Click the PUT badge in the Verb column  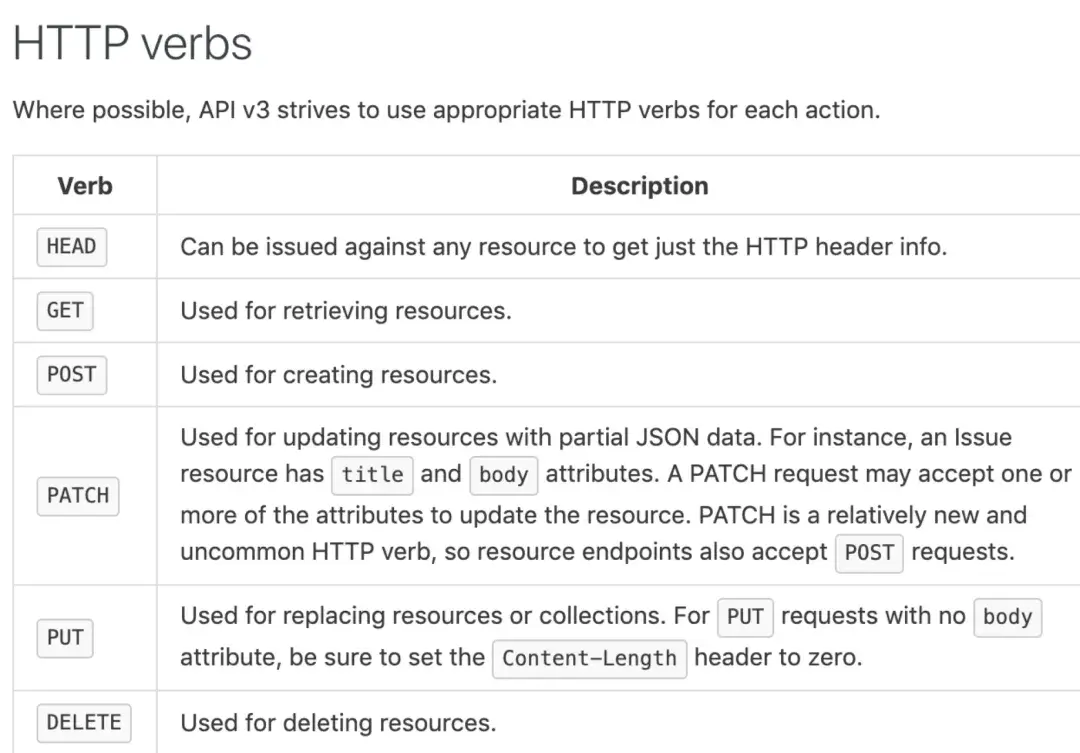click(65, 637)
